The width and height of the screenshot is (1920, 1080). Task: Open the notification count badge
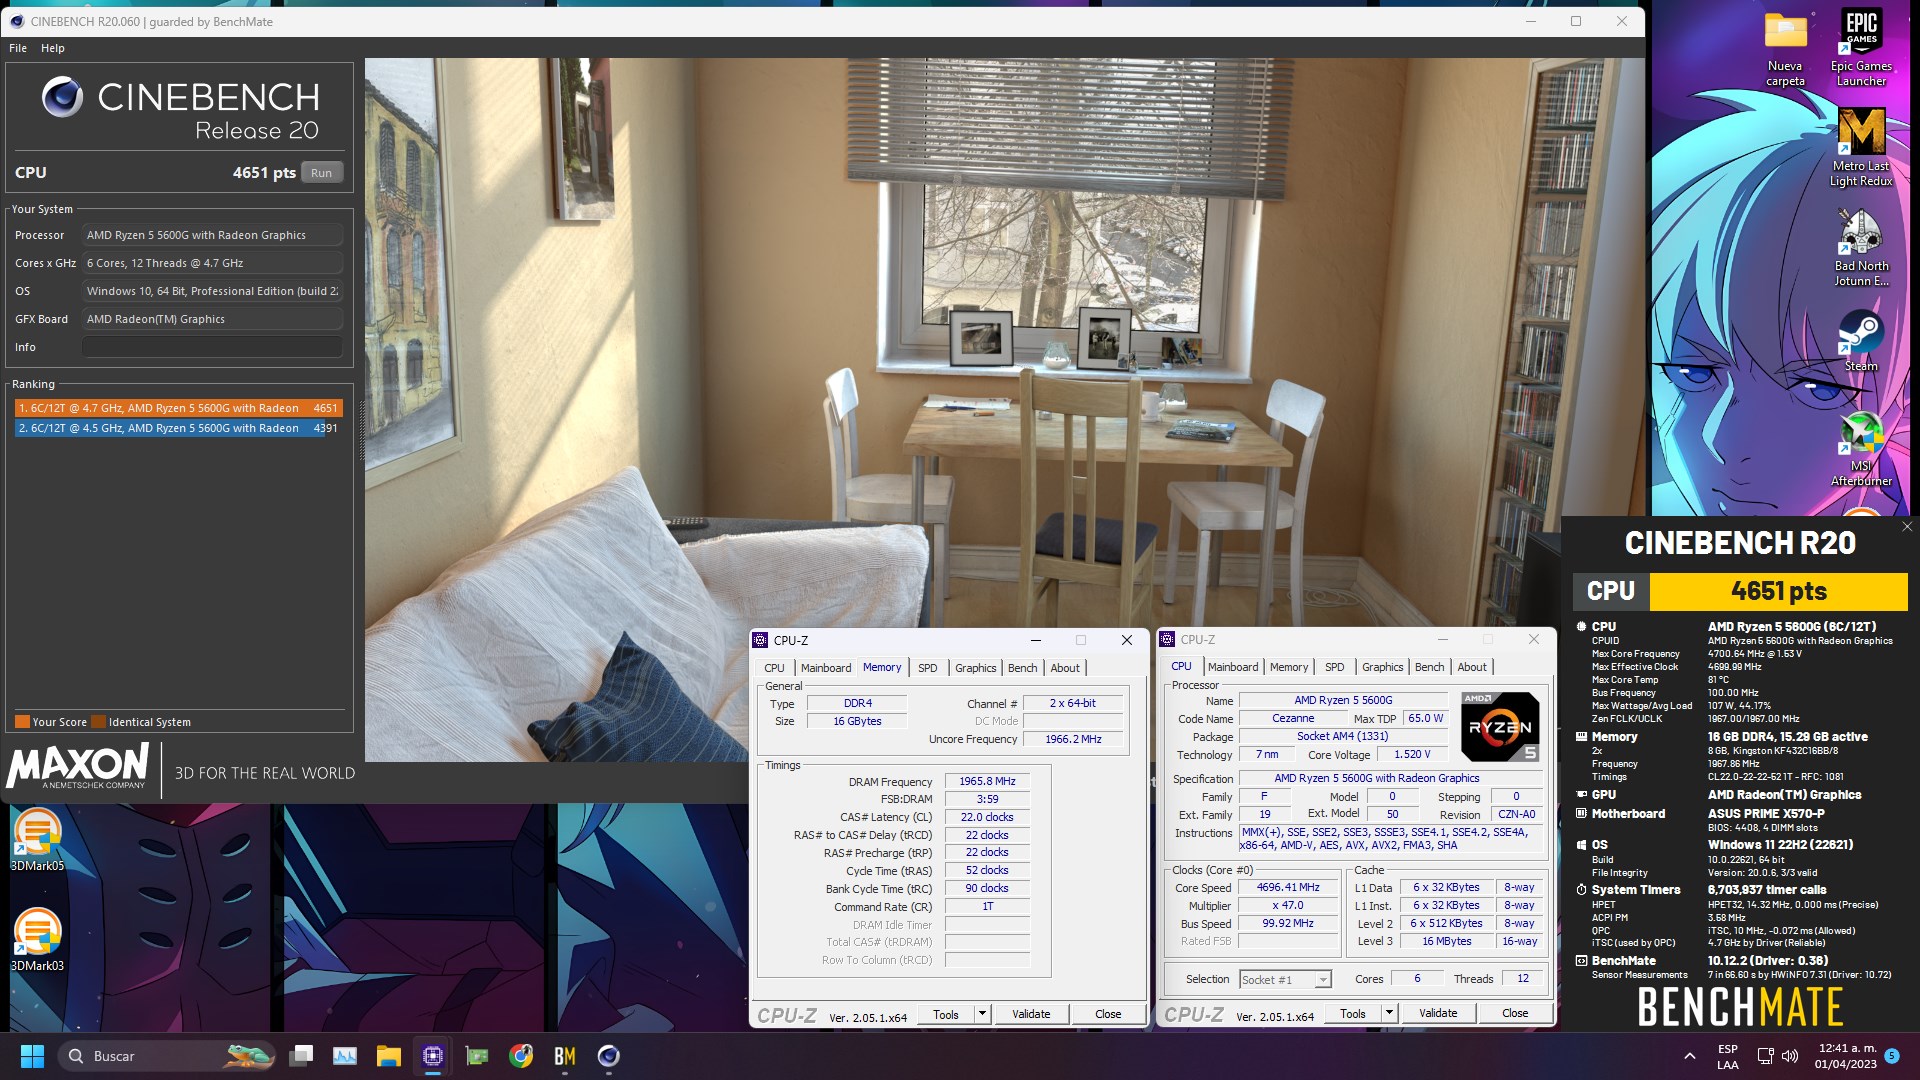[x=1892, y=1056]
